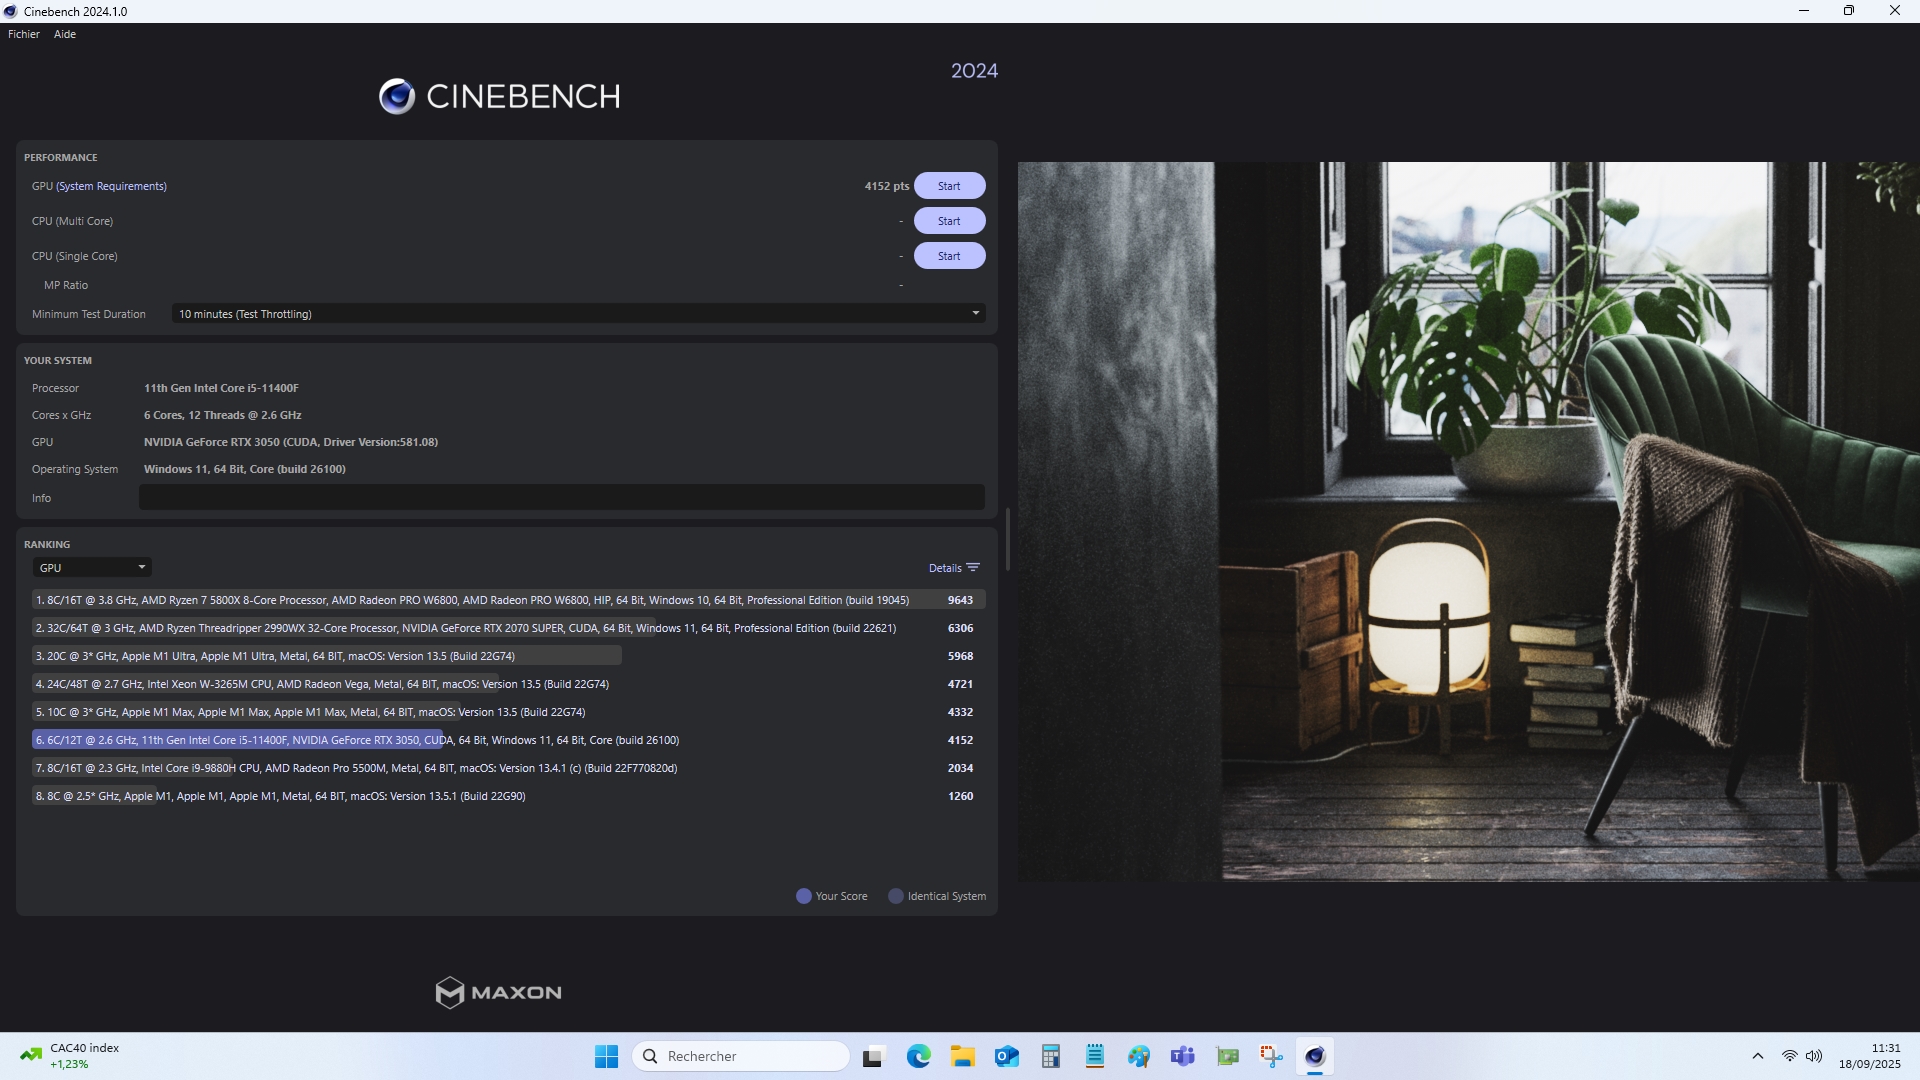Open Paint from taskbar
1920x1080 pixels.
pyautogui.click(x=1138, y=1056)
